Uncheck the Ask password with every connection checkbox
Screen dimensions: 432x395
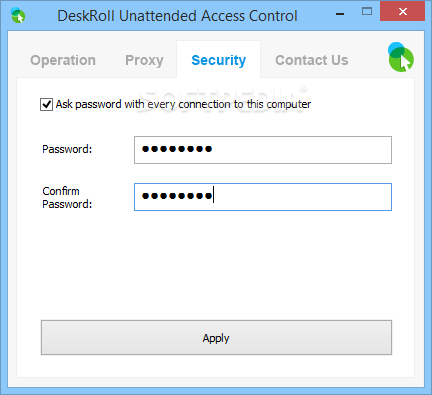pyautogui.click(x=46, y=104)
